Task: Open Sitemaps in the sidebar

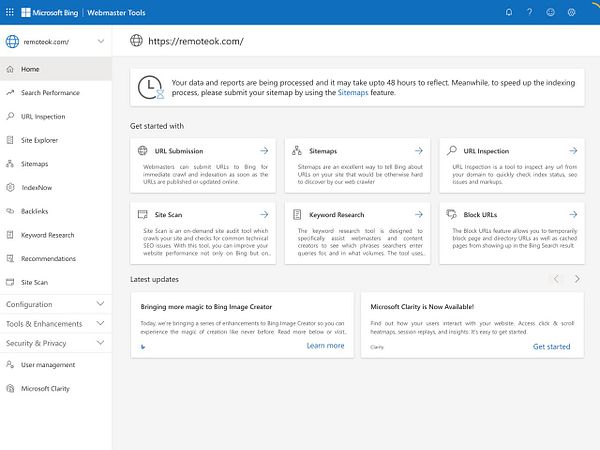Action: pos(56,164)
